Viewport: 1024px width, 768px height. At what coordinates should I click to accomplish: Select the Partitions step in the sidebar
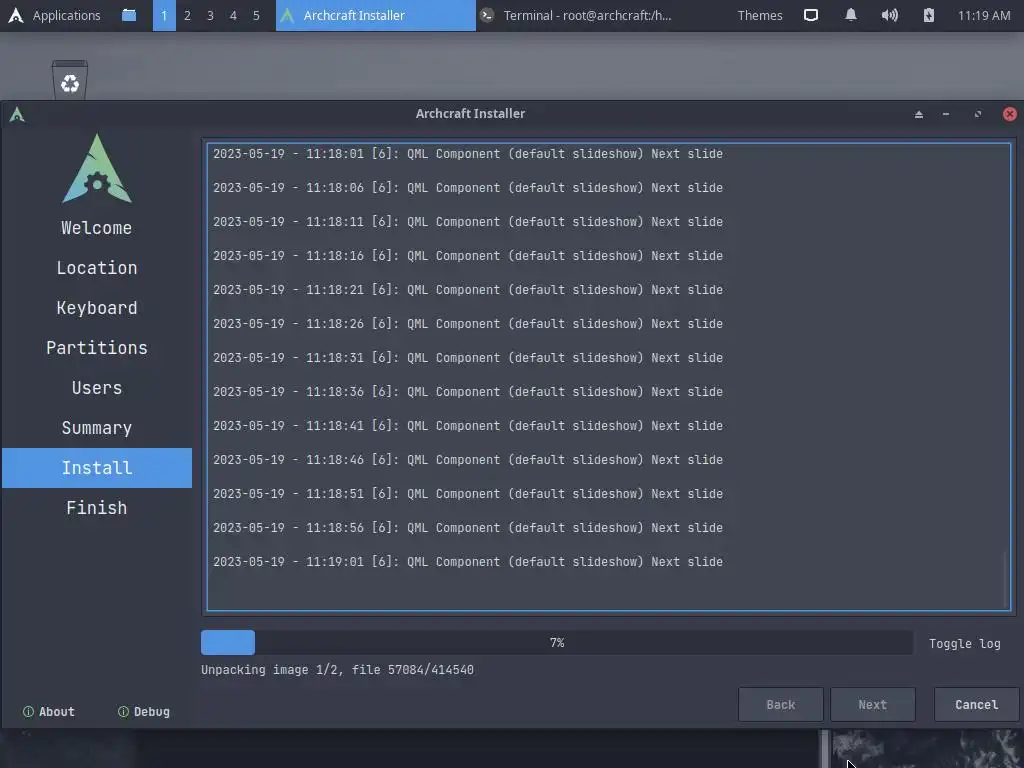(x=97, y=347)
